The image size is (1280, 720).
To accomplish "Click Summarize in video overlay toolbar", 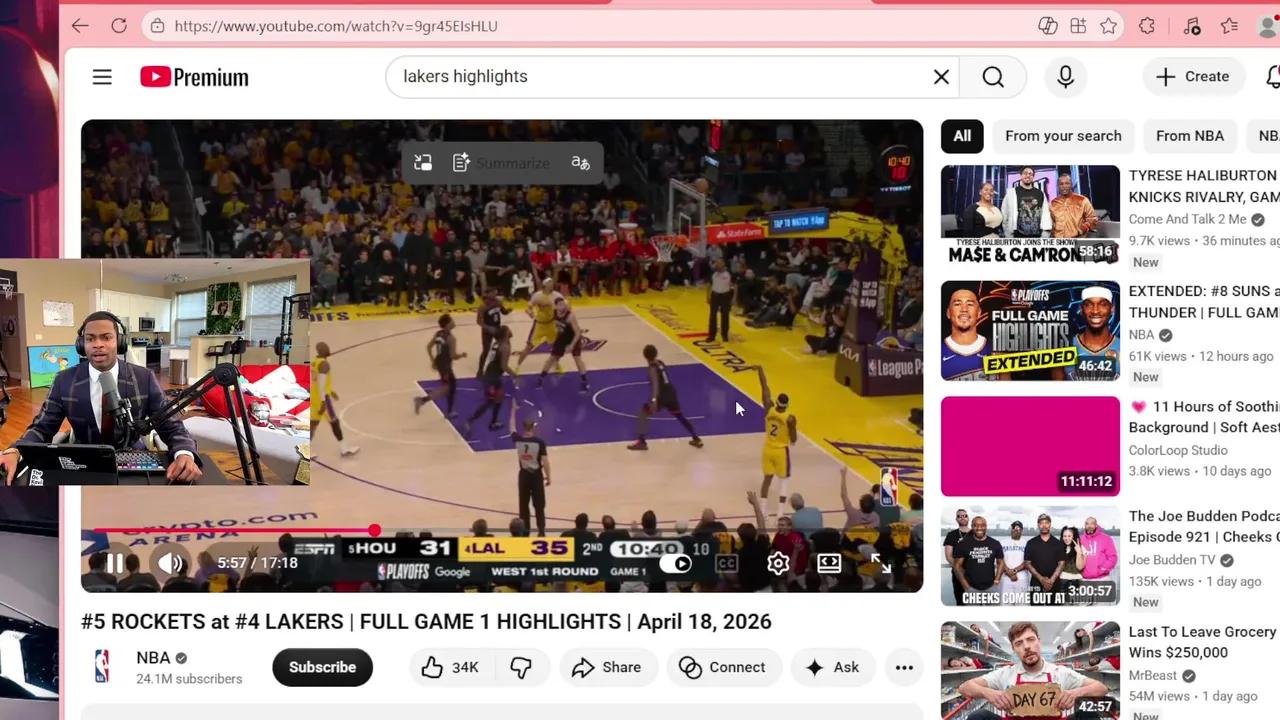I will (501, 163).
